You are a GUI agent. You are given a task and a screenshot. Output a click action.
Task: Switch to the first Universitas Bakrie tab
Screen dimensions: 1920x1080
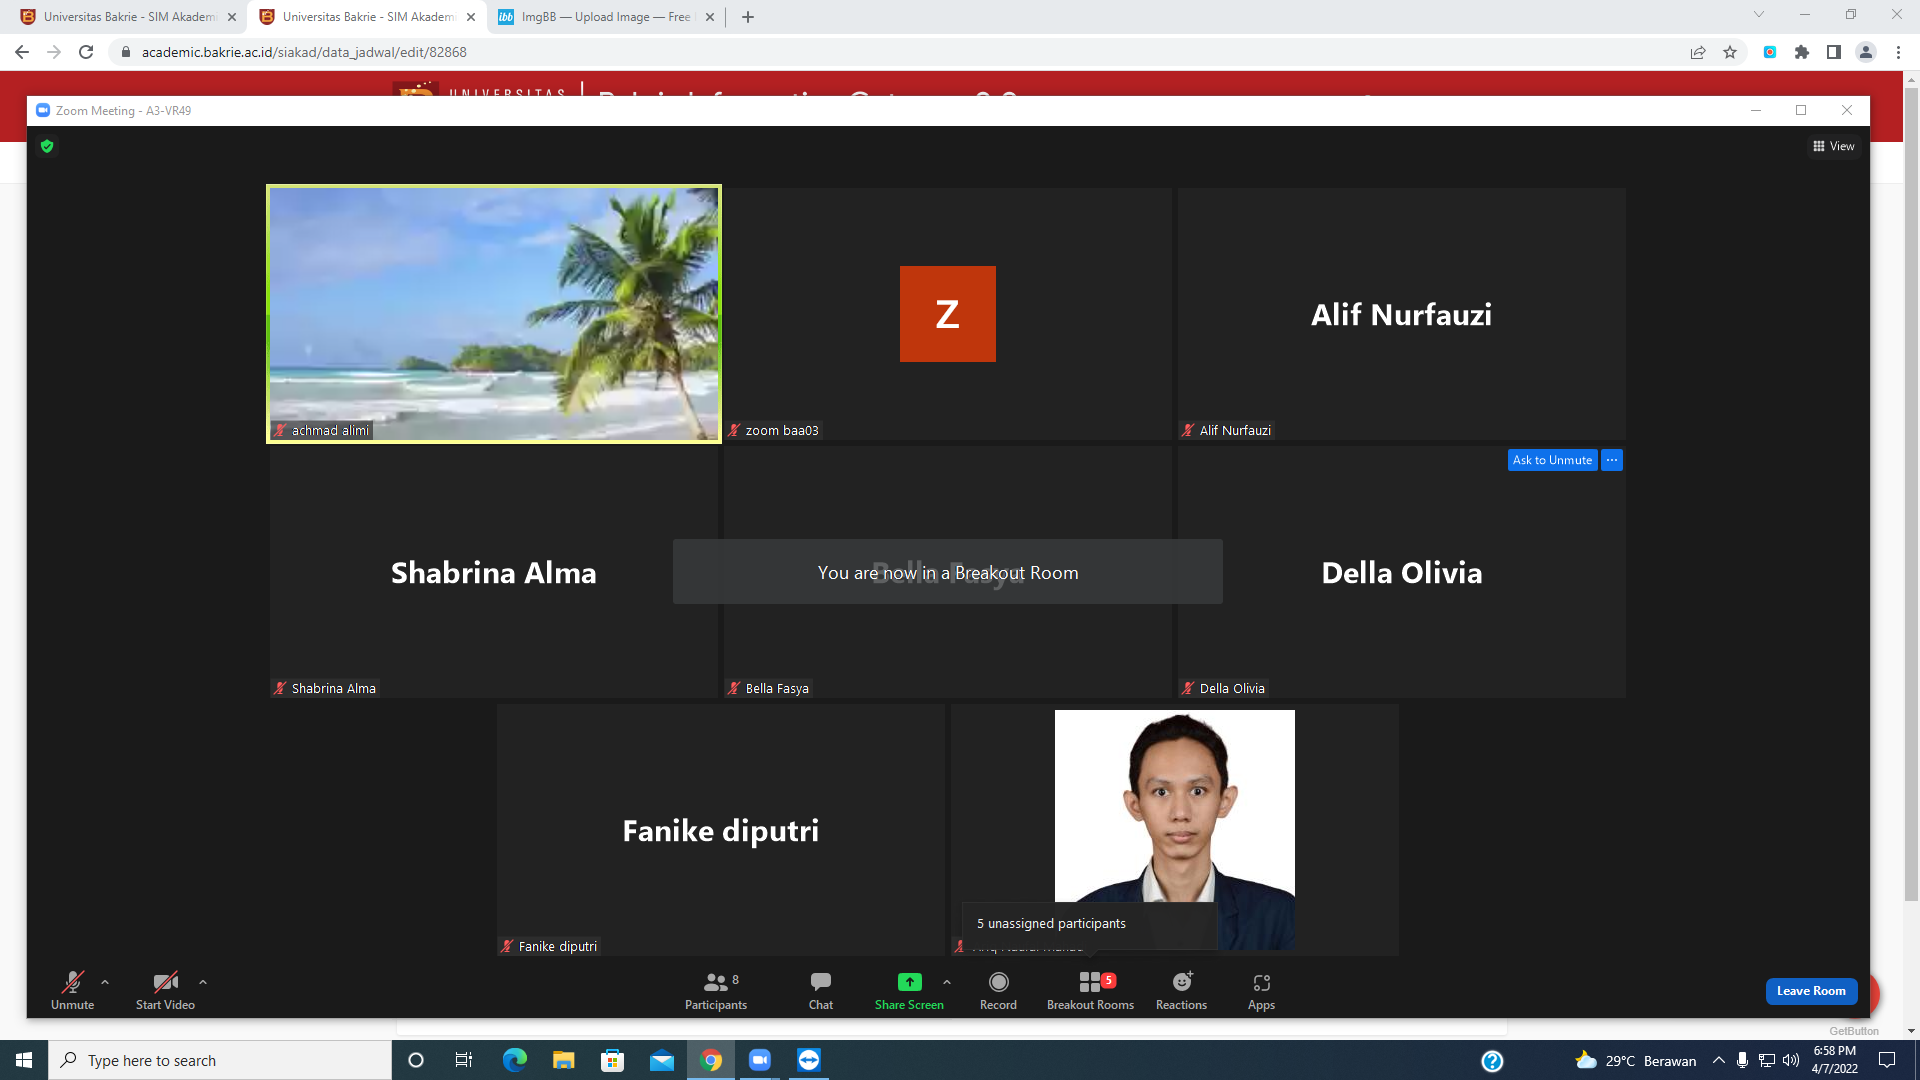point(128,17)
